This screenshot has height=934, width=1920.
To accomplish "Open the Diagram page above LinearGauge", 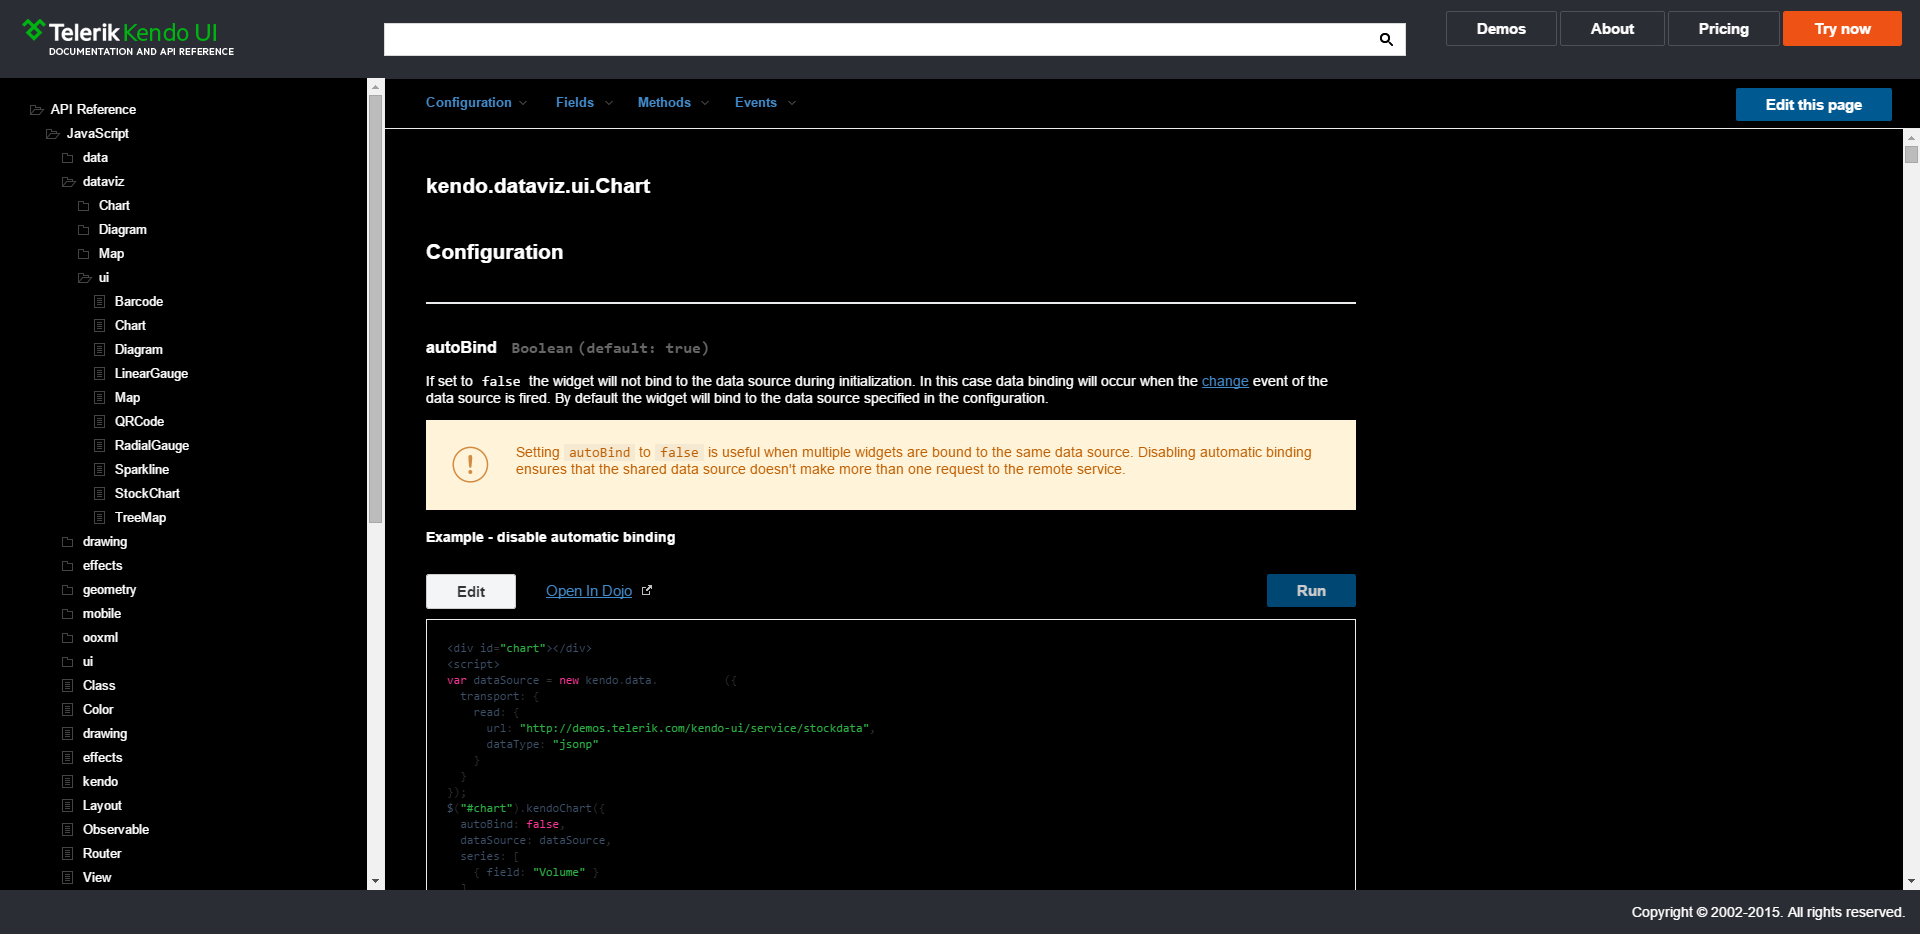I will click(x=139, y=350).
